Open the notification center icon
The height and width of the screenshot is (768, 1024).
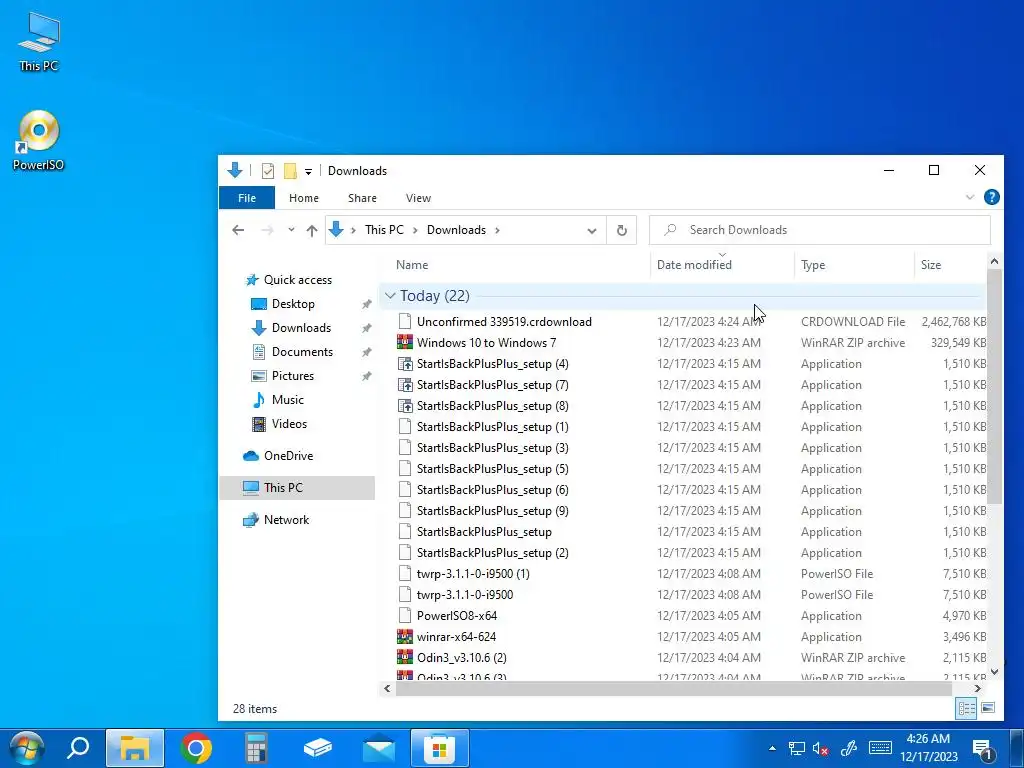(x=983, y=749)
